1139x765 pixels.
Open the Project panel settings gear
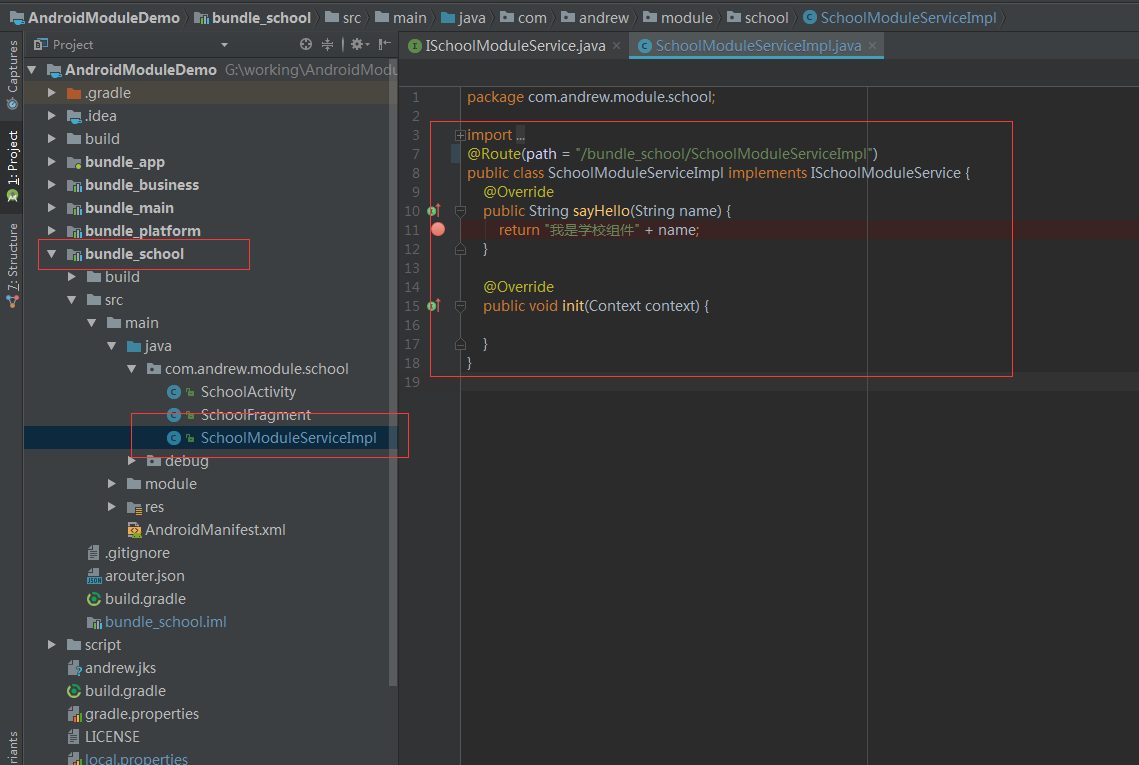tap(357, 45)
